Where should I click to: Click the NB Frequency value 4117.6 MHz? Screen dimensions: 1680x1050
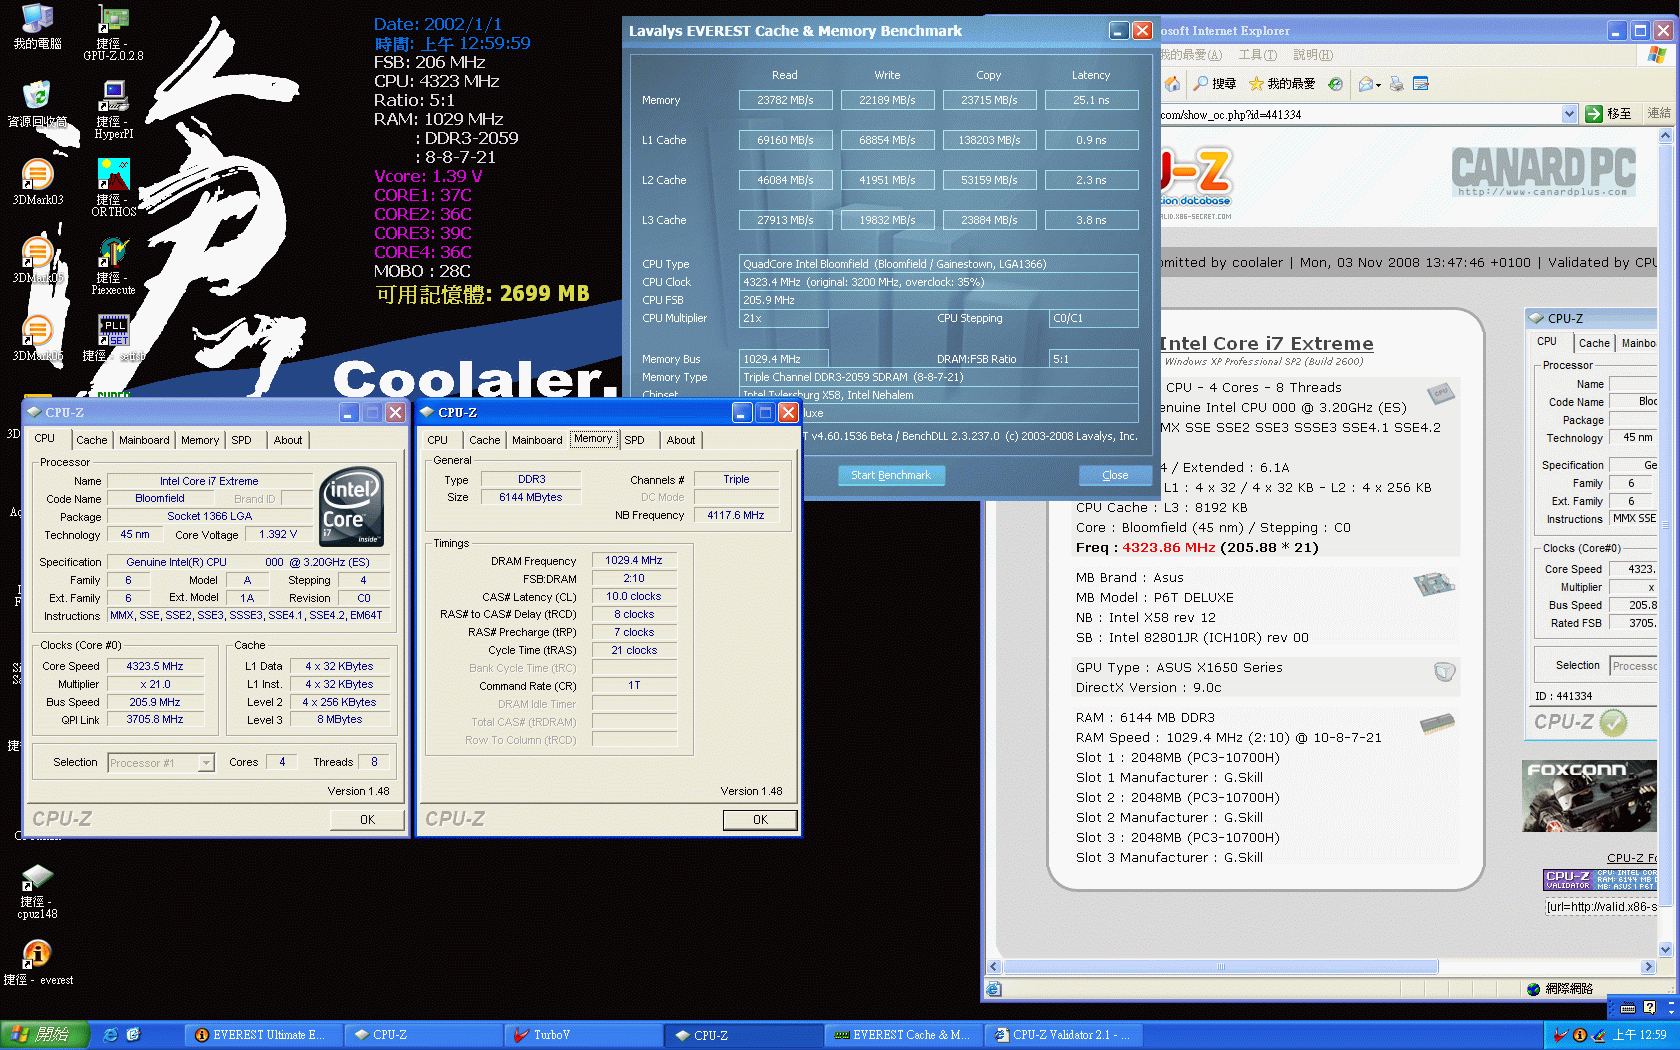click(735, 515)
